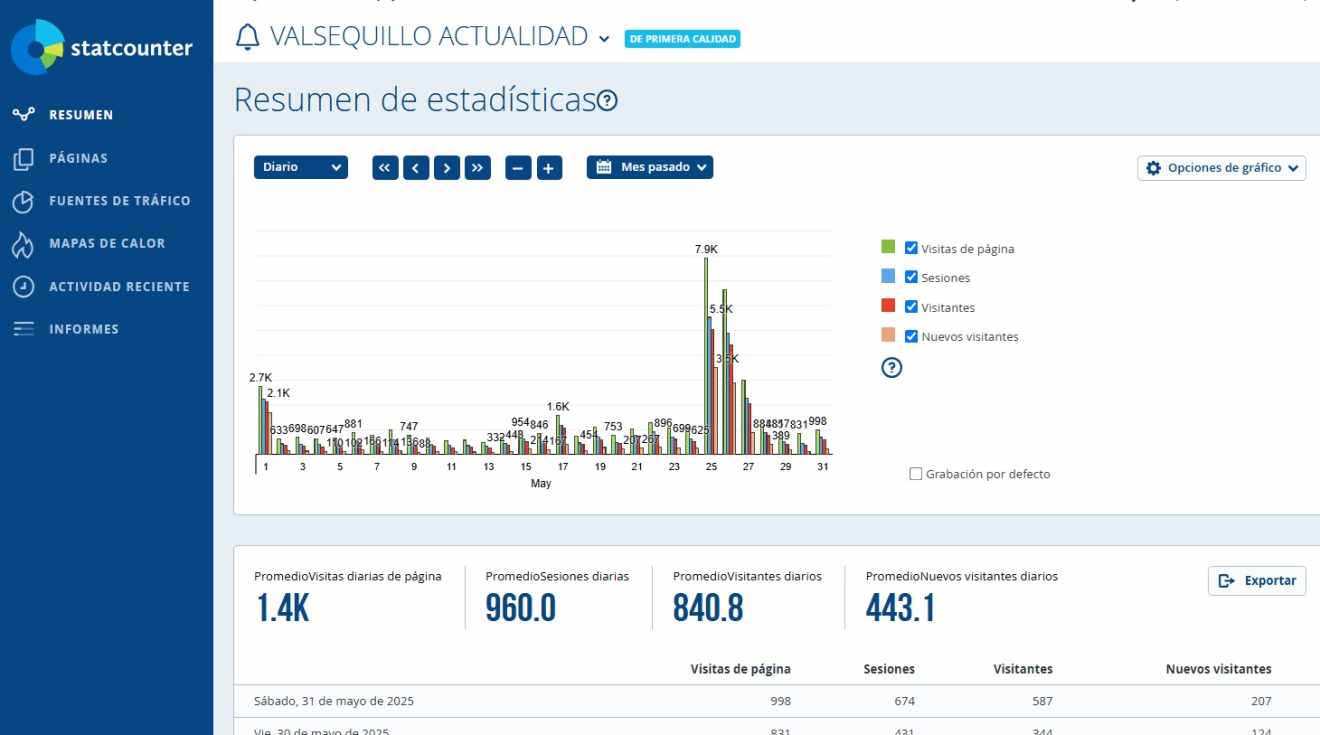The image size is (1320, 735).
Task: Open Actividad Reciente section
Action: point(119,287)
